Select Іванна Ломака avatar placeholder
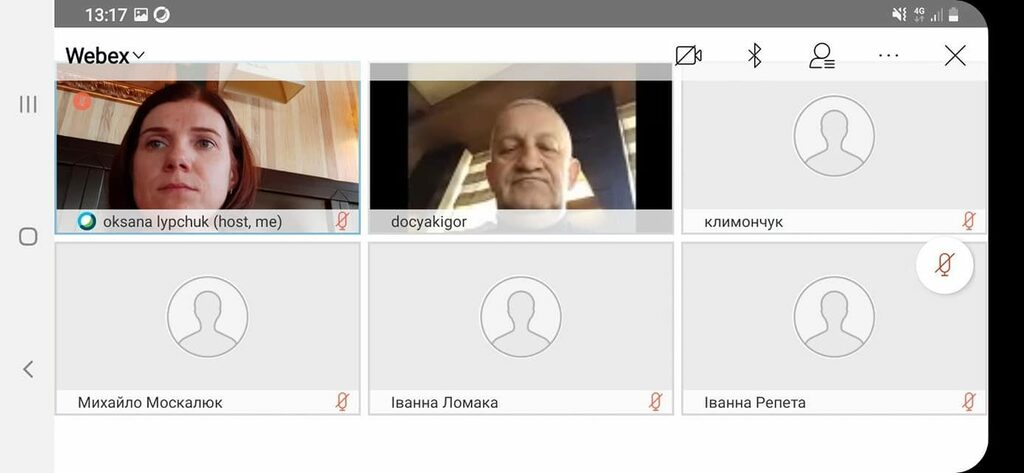Image resolution: width=1024 pixels, height=473 pixels. click(520, 317)
